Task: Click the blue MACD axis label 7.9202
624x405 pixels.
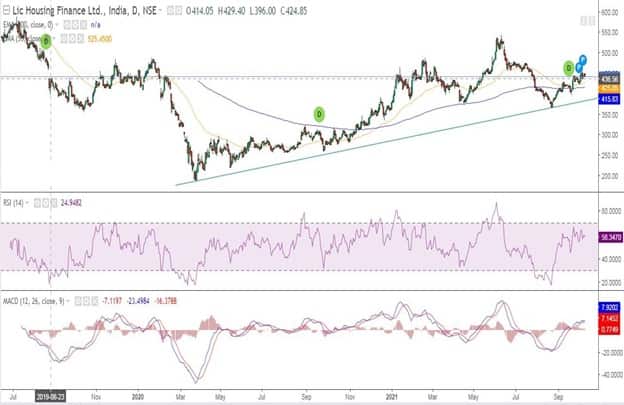Action: 609,307
